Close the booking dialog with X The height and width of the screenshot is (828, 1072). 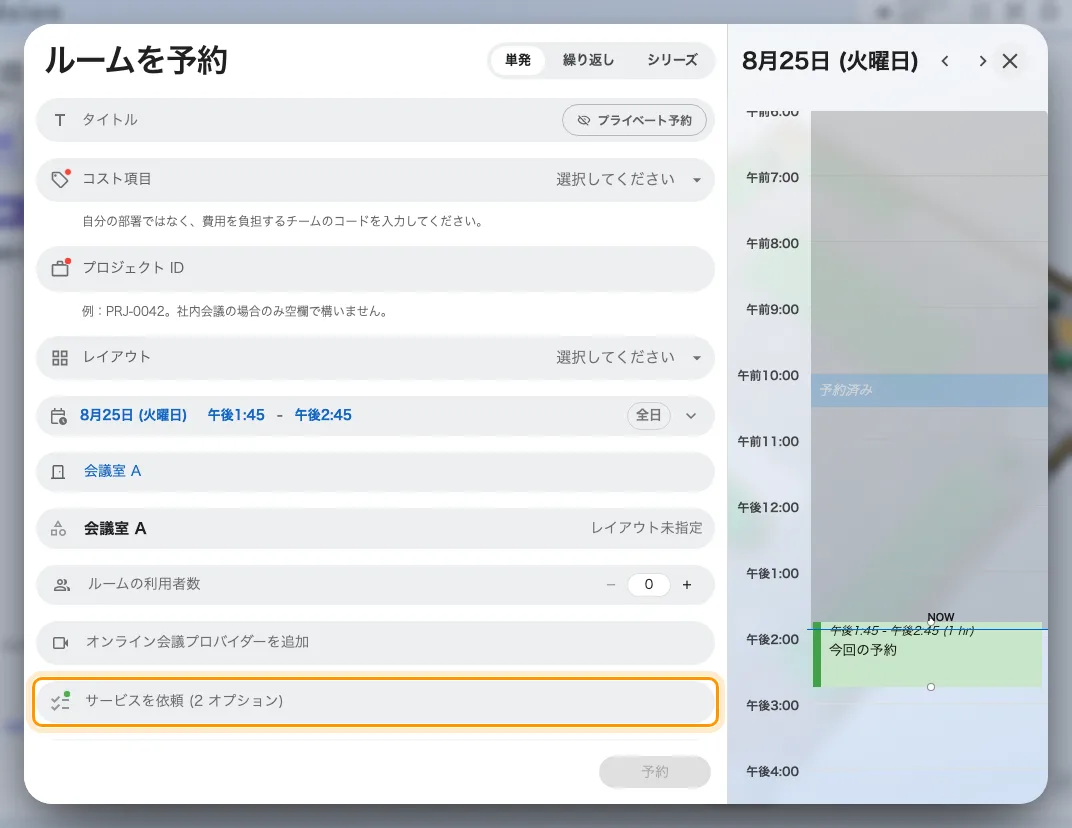(x=1010, y=61)
